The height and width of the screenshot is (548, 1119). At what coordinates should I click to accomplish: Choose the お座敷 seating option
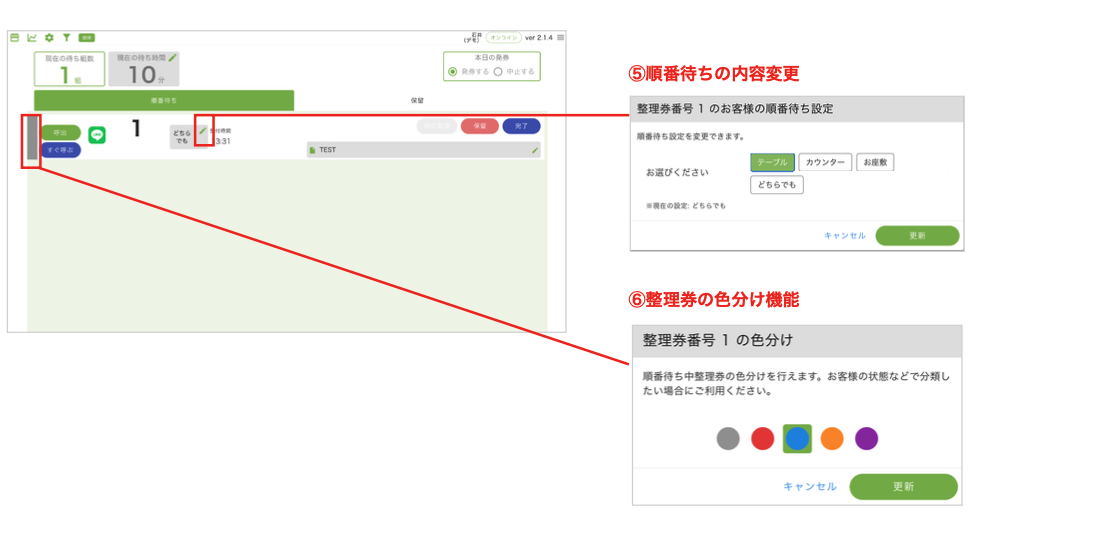(875, 162)
